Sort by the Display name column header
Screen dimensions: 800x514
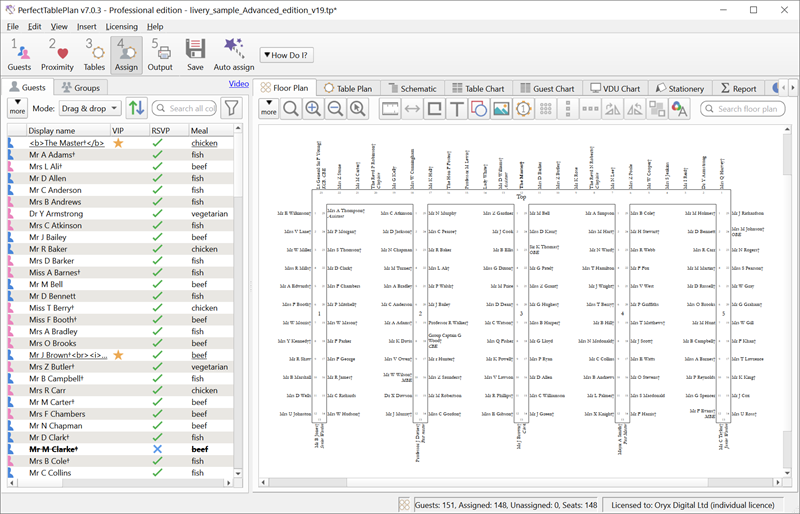tap(68, 131)
